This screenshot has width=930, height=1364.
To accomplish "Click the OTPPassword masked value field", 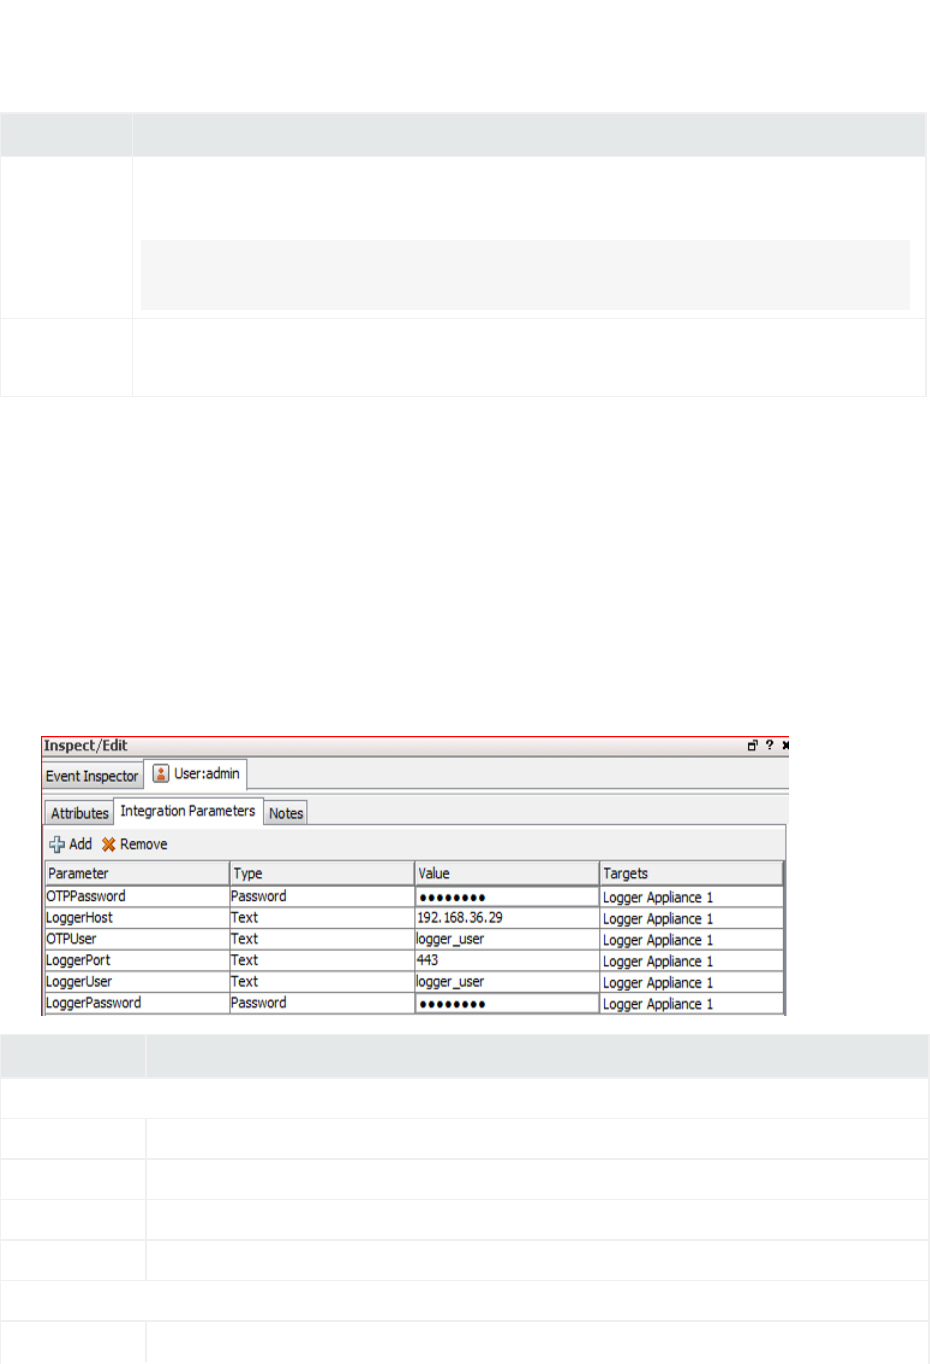I will coord(507,897).
